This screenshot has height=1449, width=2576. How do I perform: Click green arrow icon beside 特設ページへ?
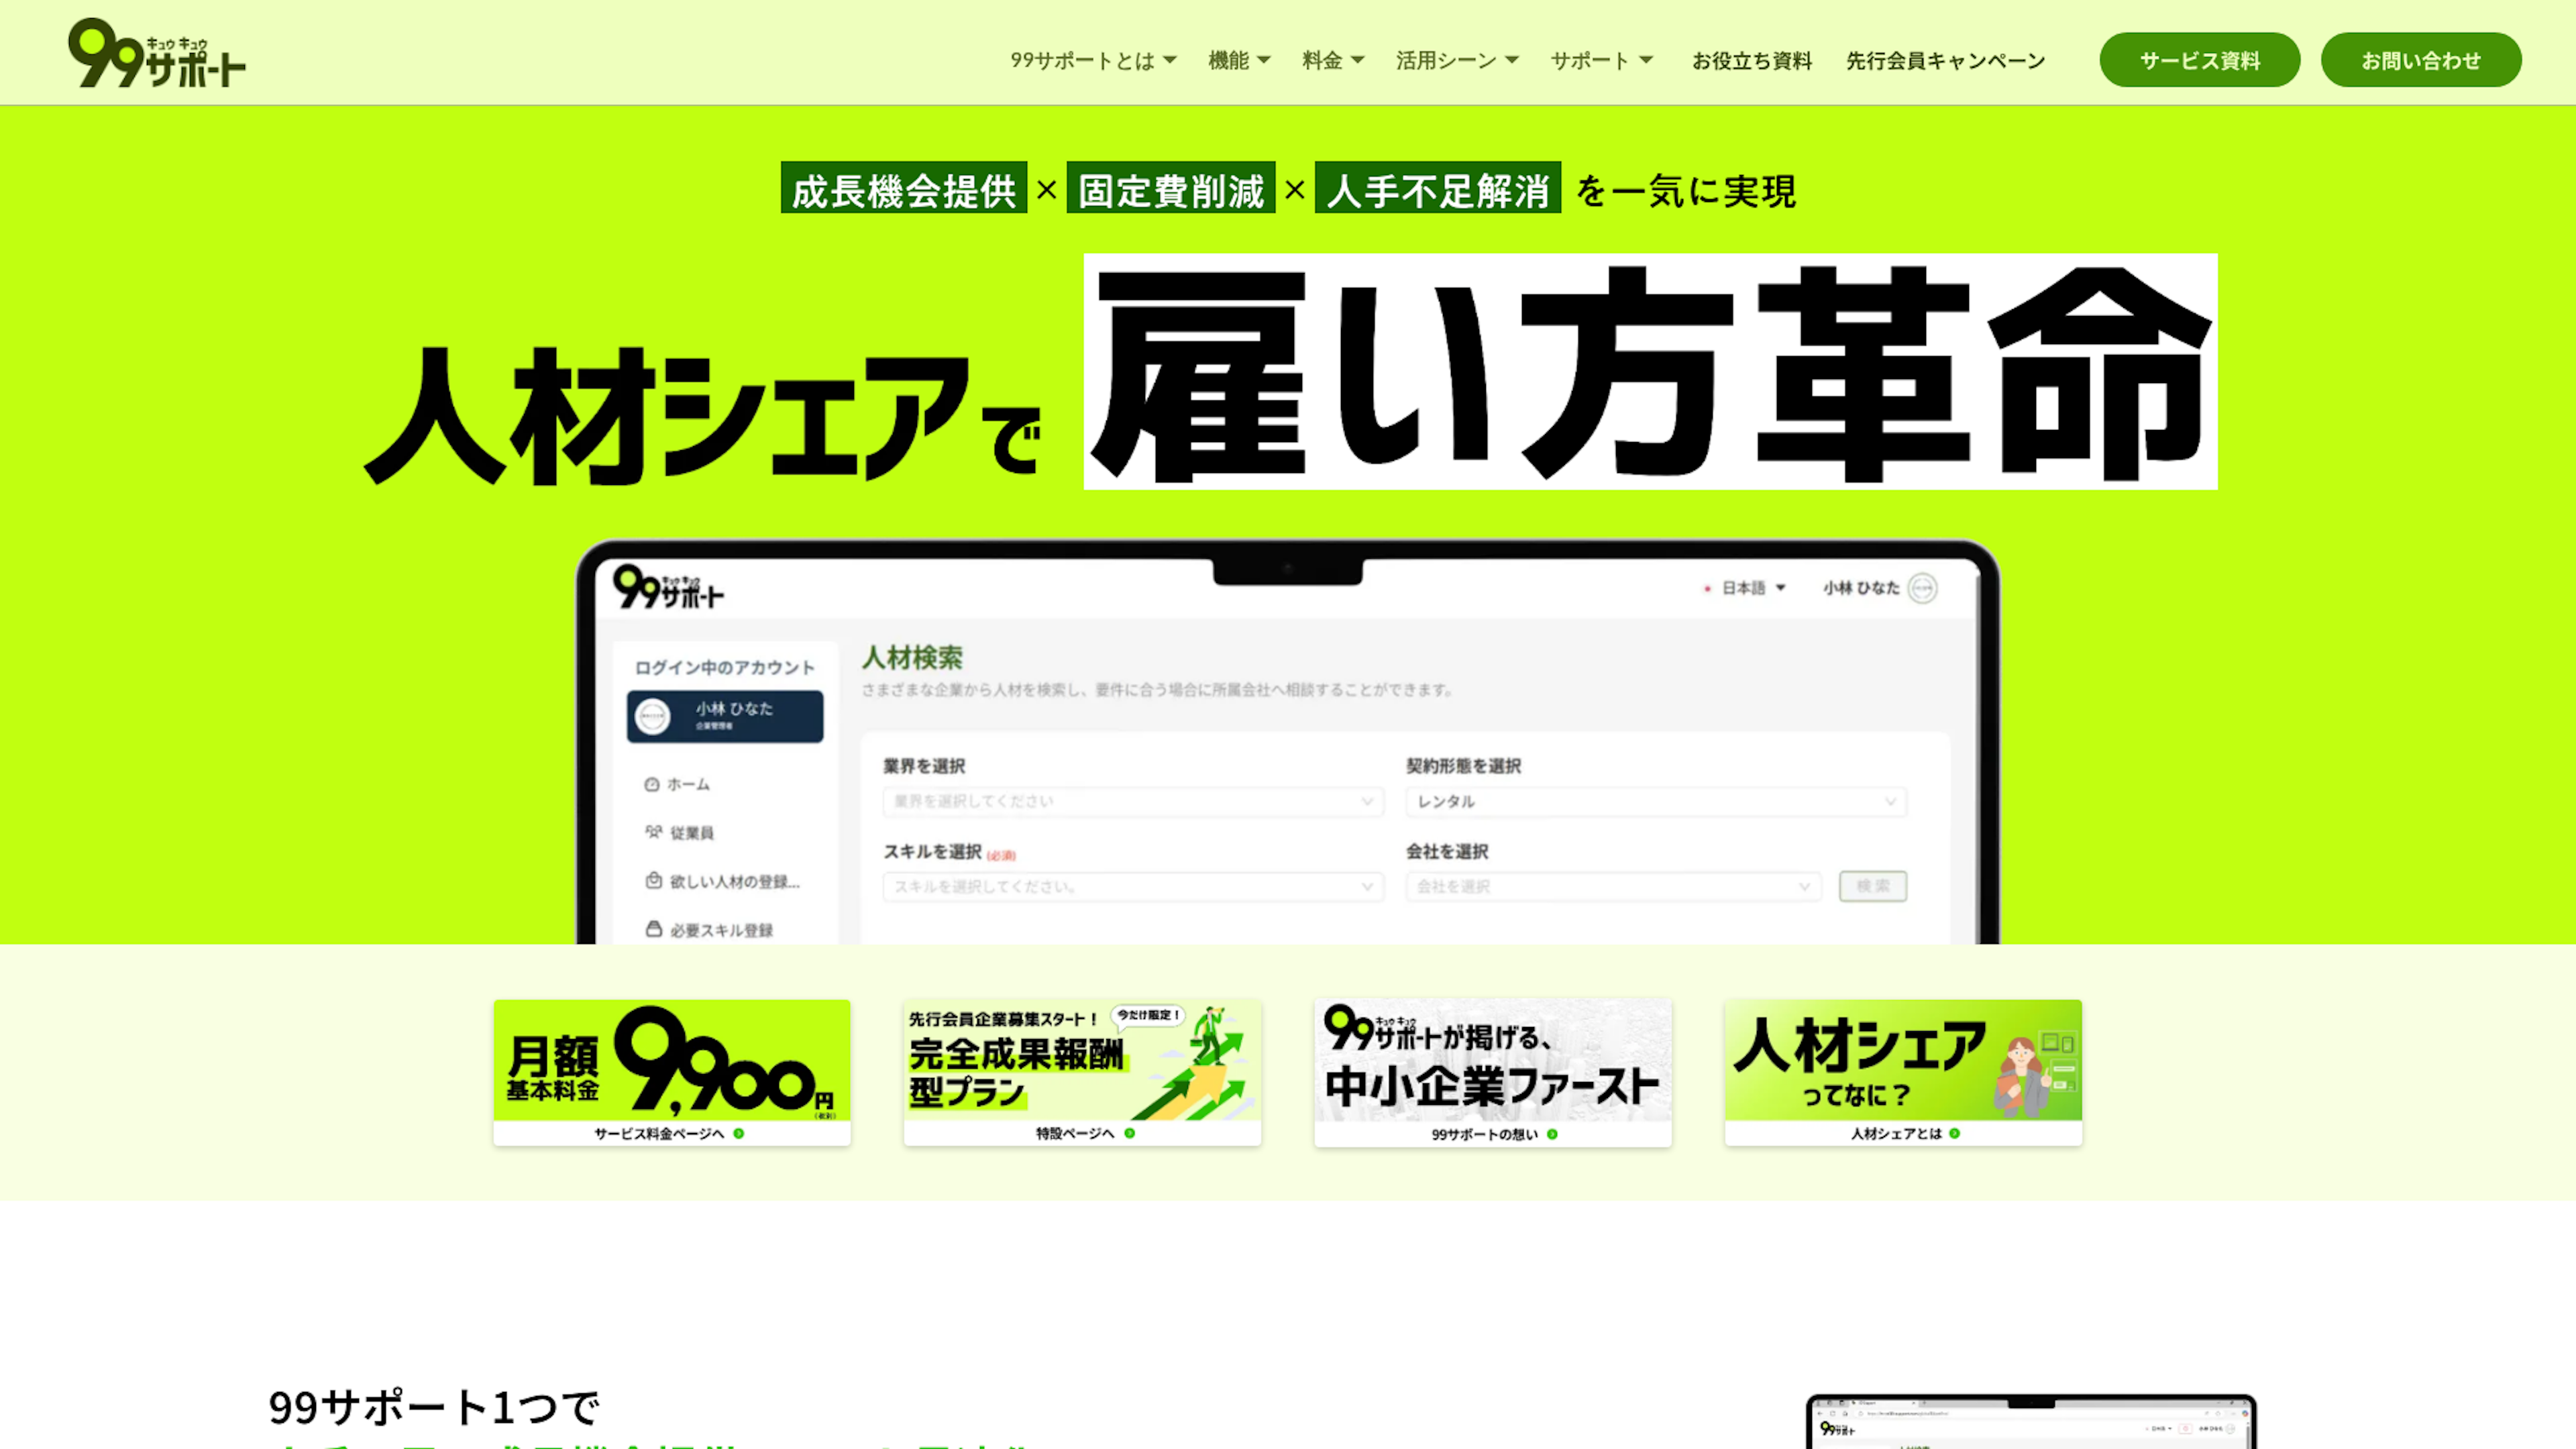tap(1130, 1133)
